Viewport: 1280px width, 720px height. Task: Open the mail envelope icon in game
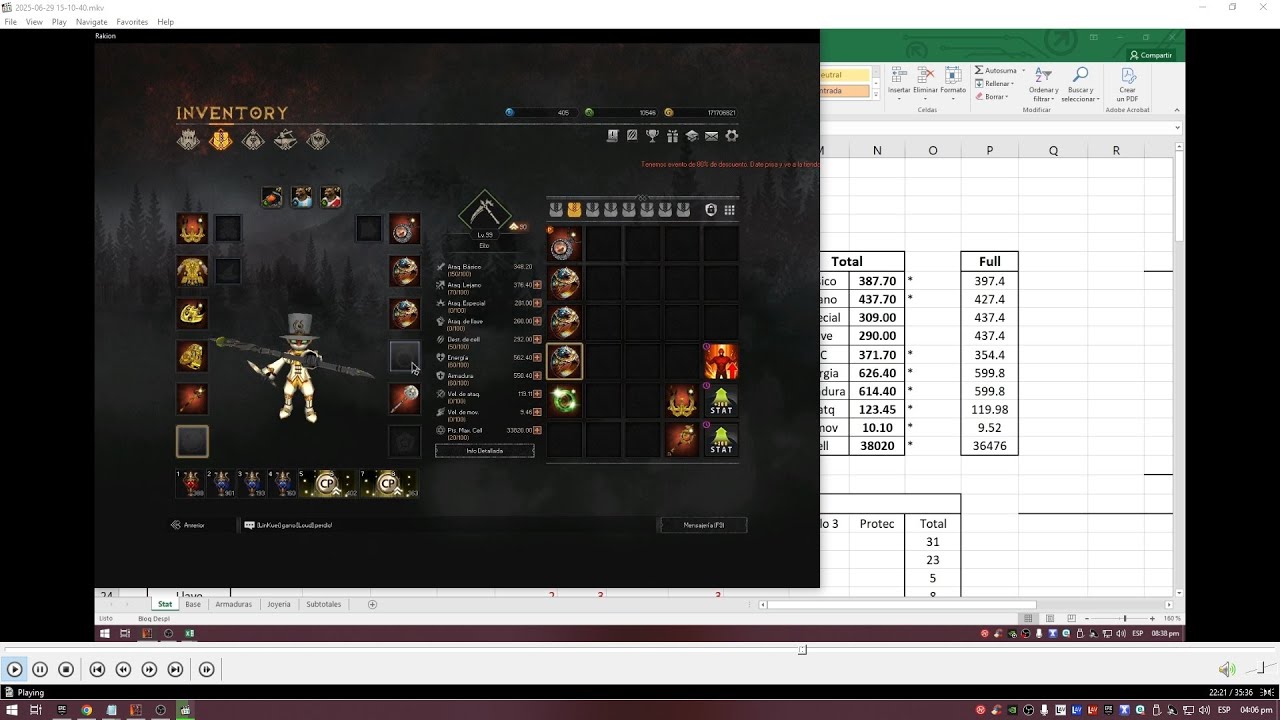(x=711, y=136)
